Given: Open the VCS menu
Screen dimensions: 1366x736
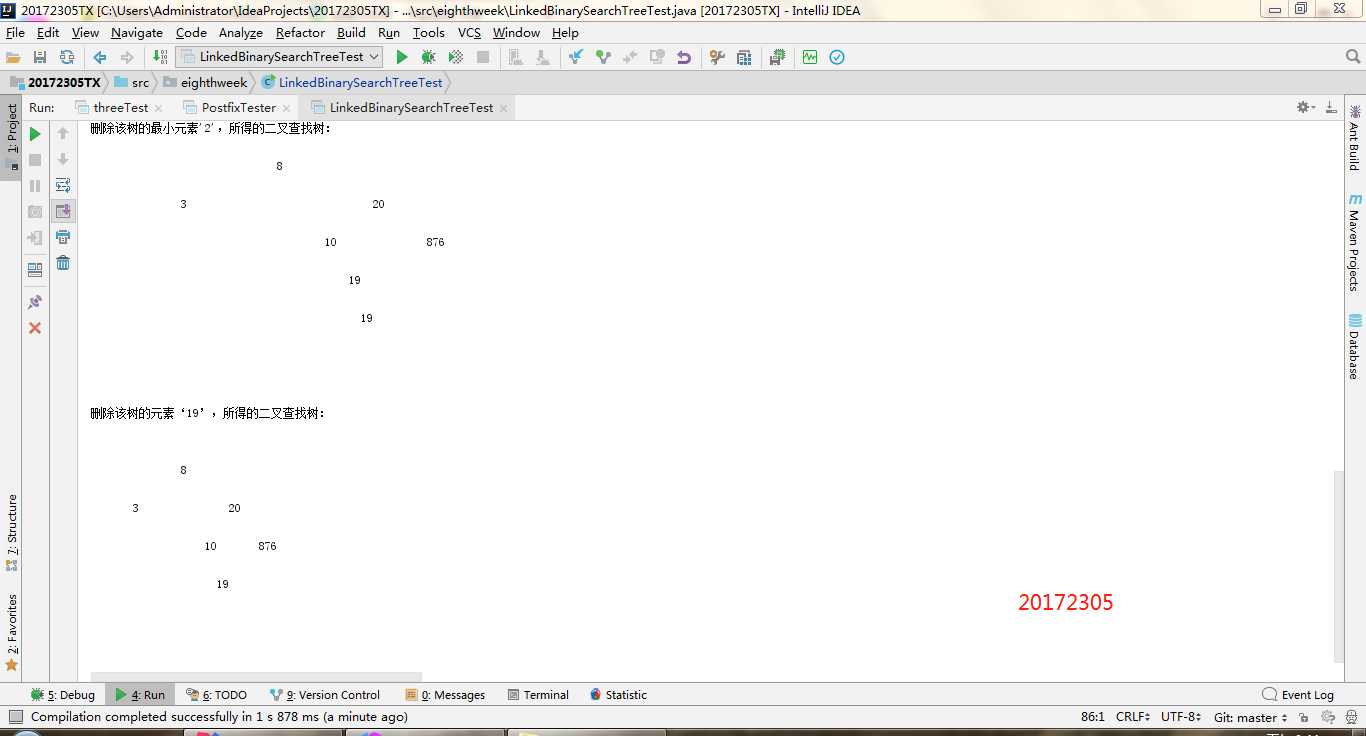Looking at the screenshot, I should coord(469,33).
